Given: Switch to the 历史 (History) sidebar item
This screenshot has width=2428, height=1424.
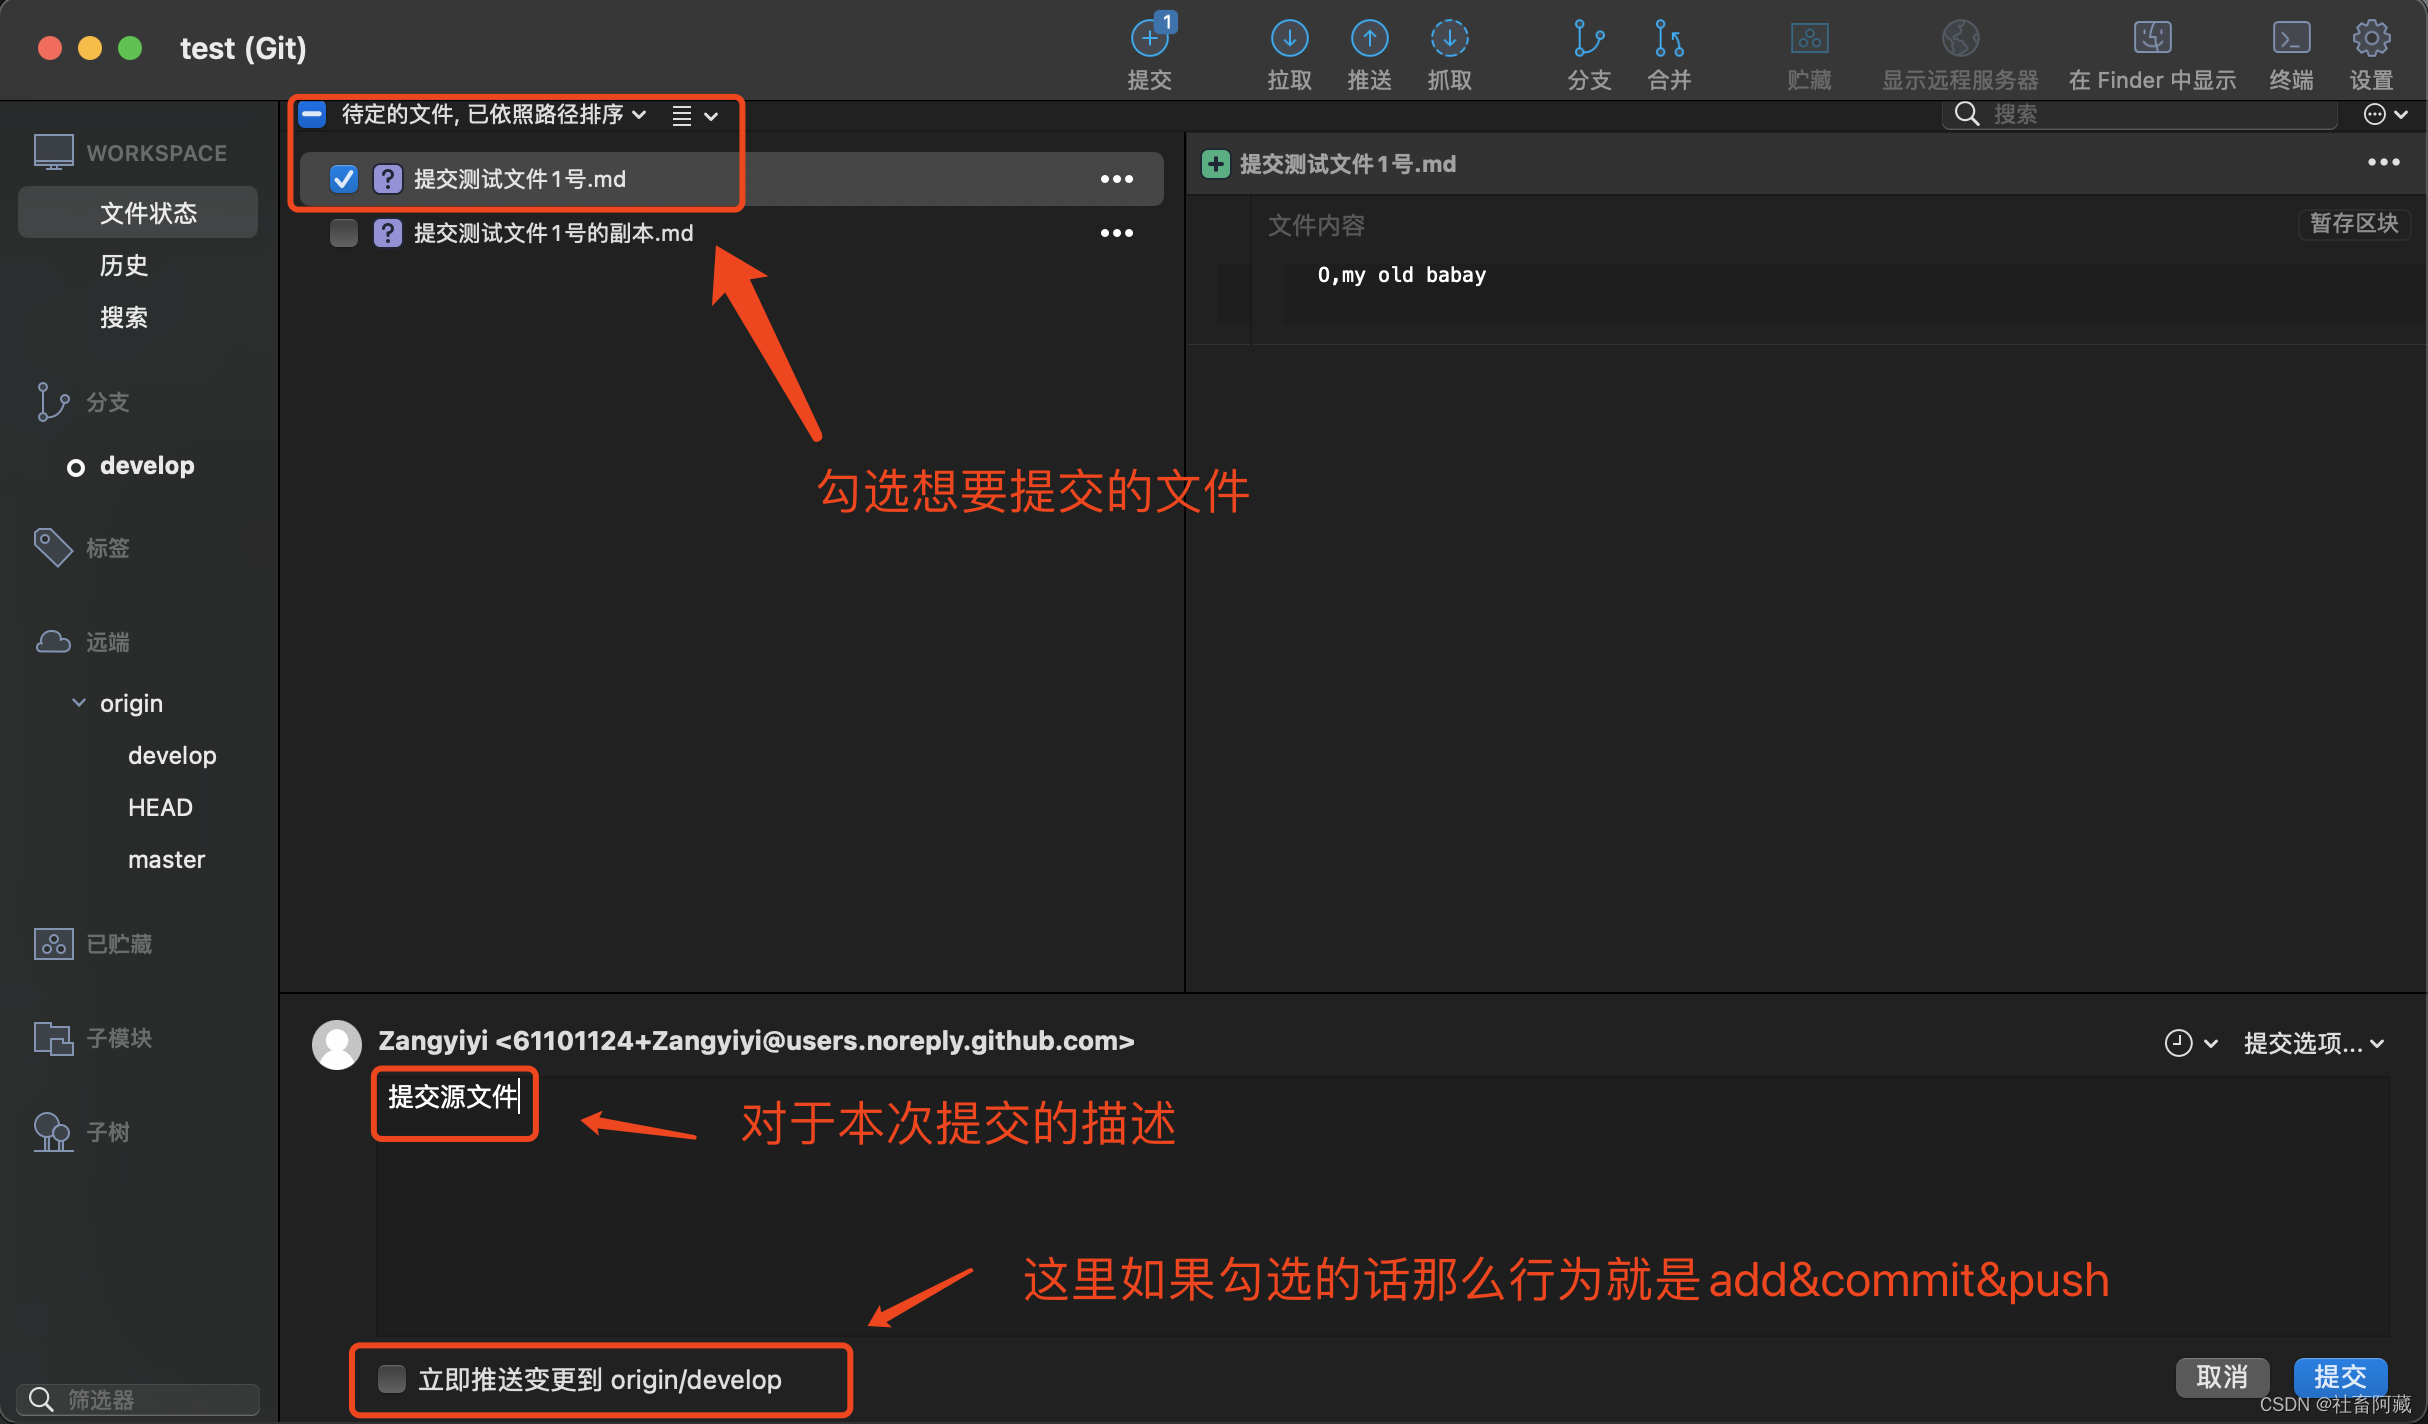Looking at the screenshot, I should click(124, 265).
